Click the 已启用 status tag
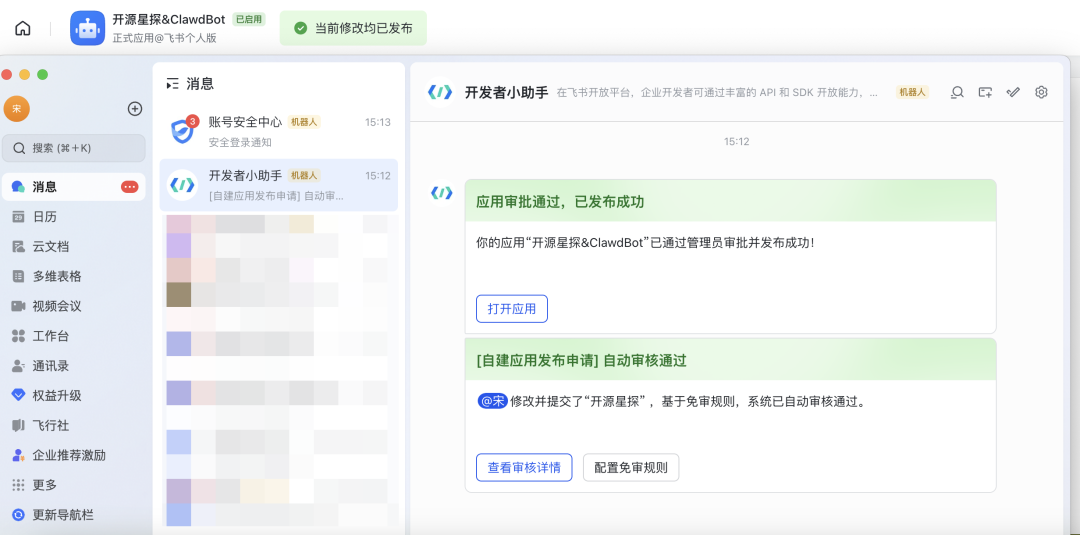Screen dimensions: 1080x535 (249, 19)
